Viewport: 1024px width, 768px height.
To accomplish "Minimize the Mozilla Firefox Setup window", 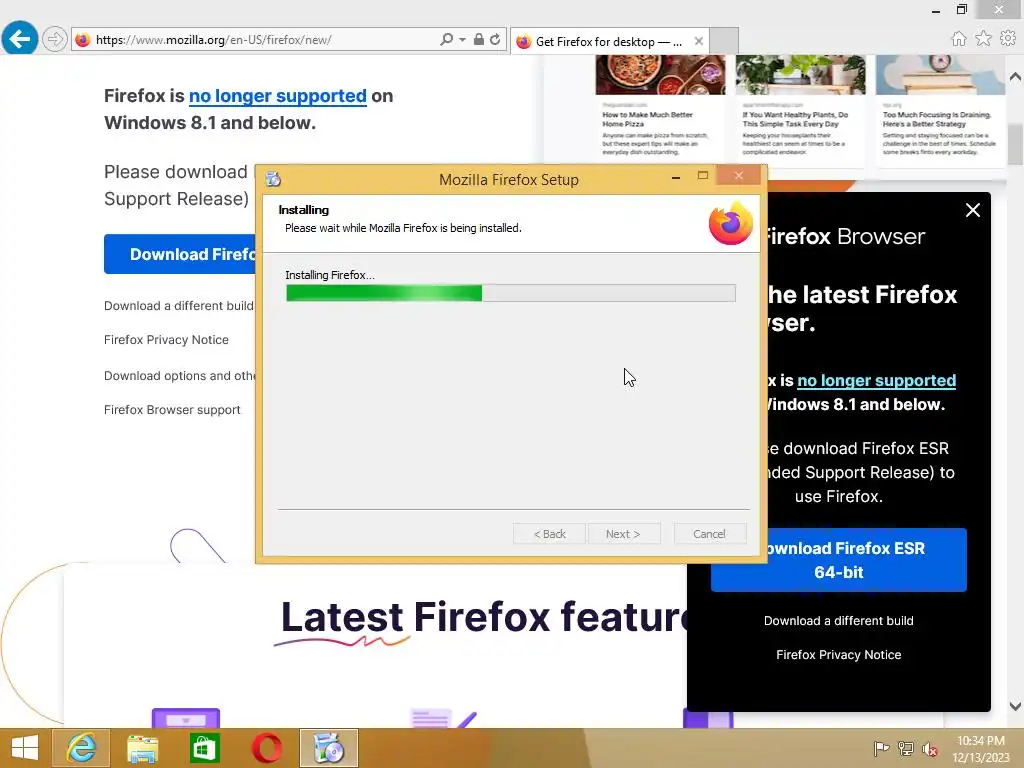I will pos(676,176).
